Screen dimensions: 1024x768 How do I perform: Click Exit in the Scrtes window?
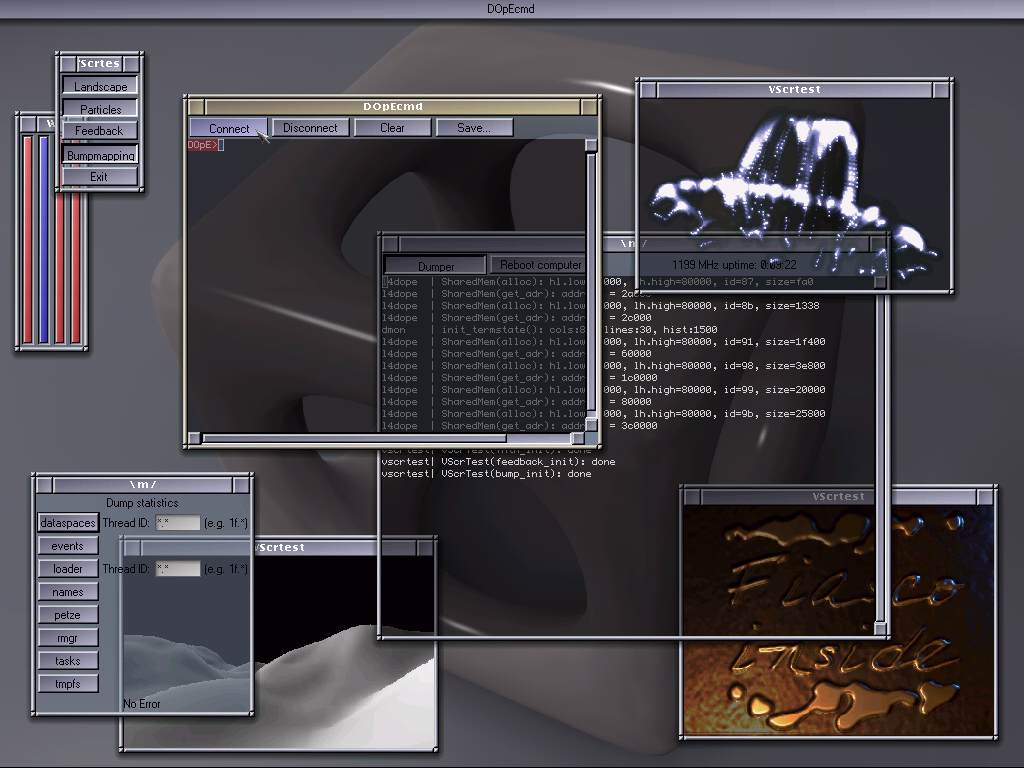click(99, 177)
